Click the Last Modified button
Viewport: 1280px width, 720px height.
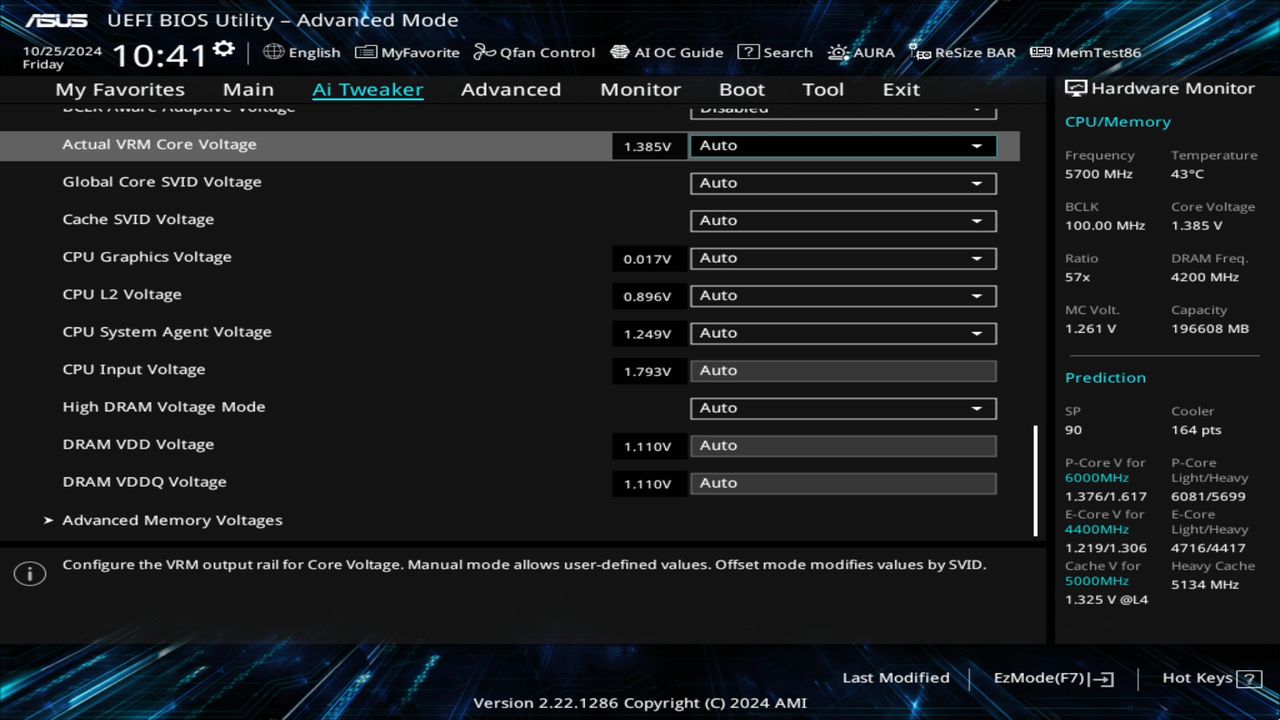[x=896, y=678]
